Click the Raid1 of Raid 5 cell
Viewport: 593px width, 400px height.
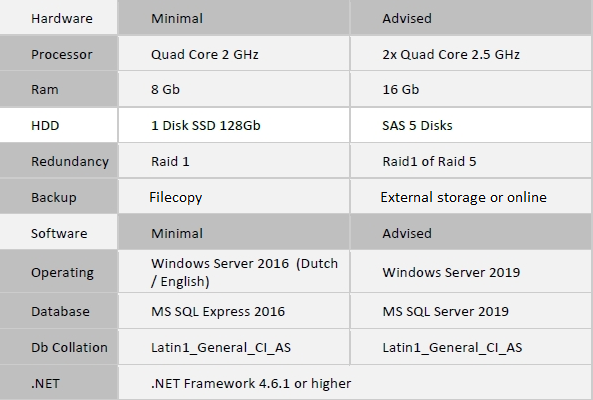pyautogui.click(x=471, y=161)
